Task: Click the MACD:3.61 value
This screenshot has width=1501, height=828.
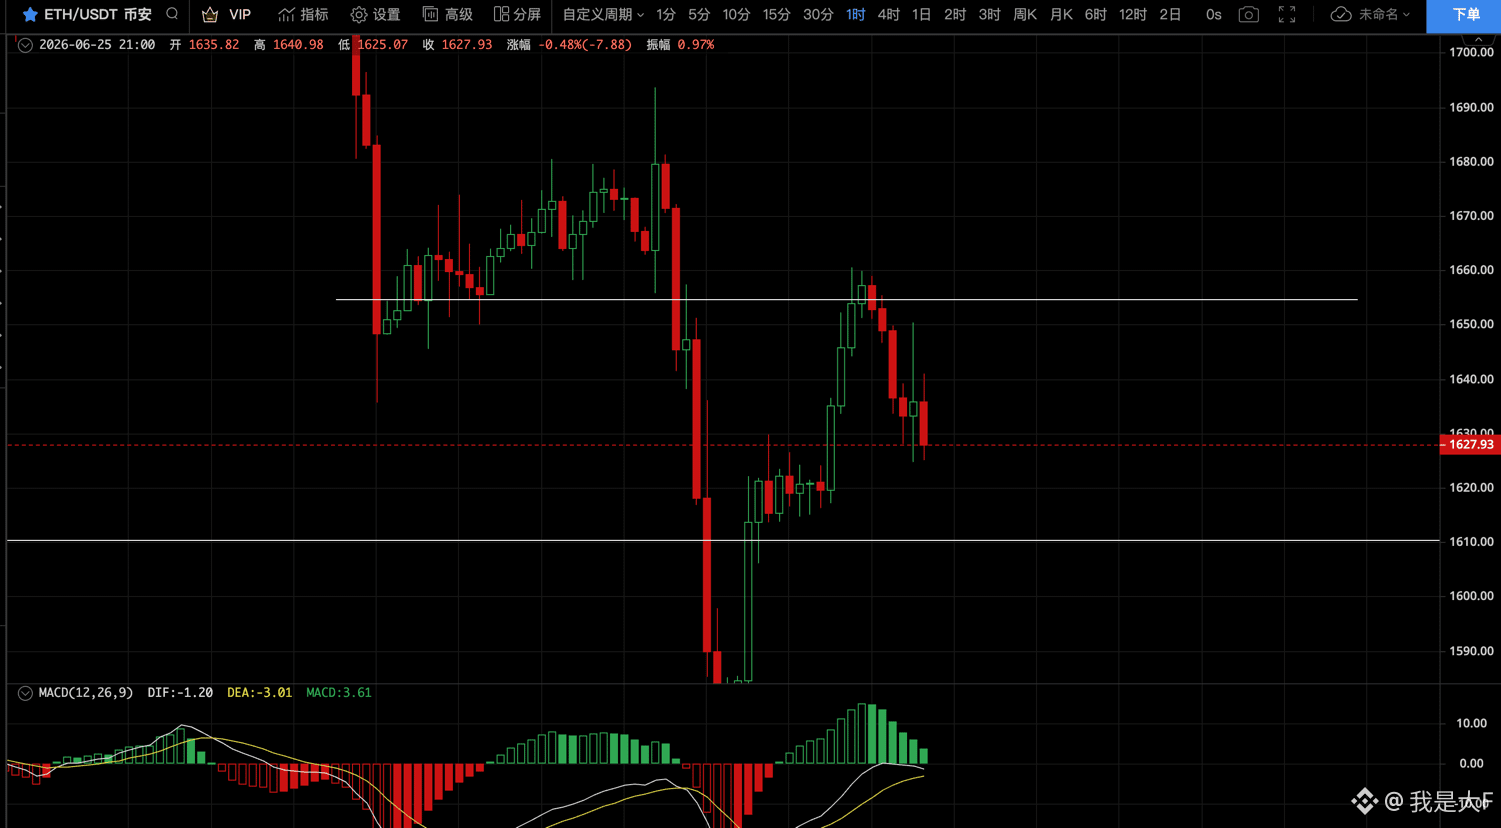Action: [x=338, y=692]
